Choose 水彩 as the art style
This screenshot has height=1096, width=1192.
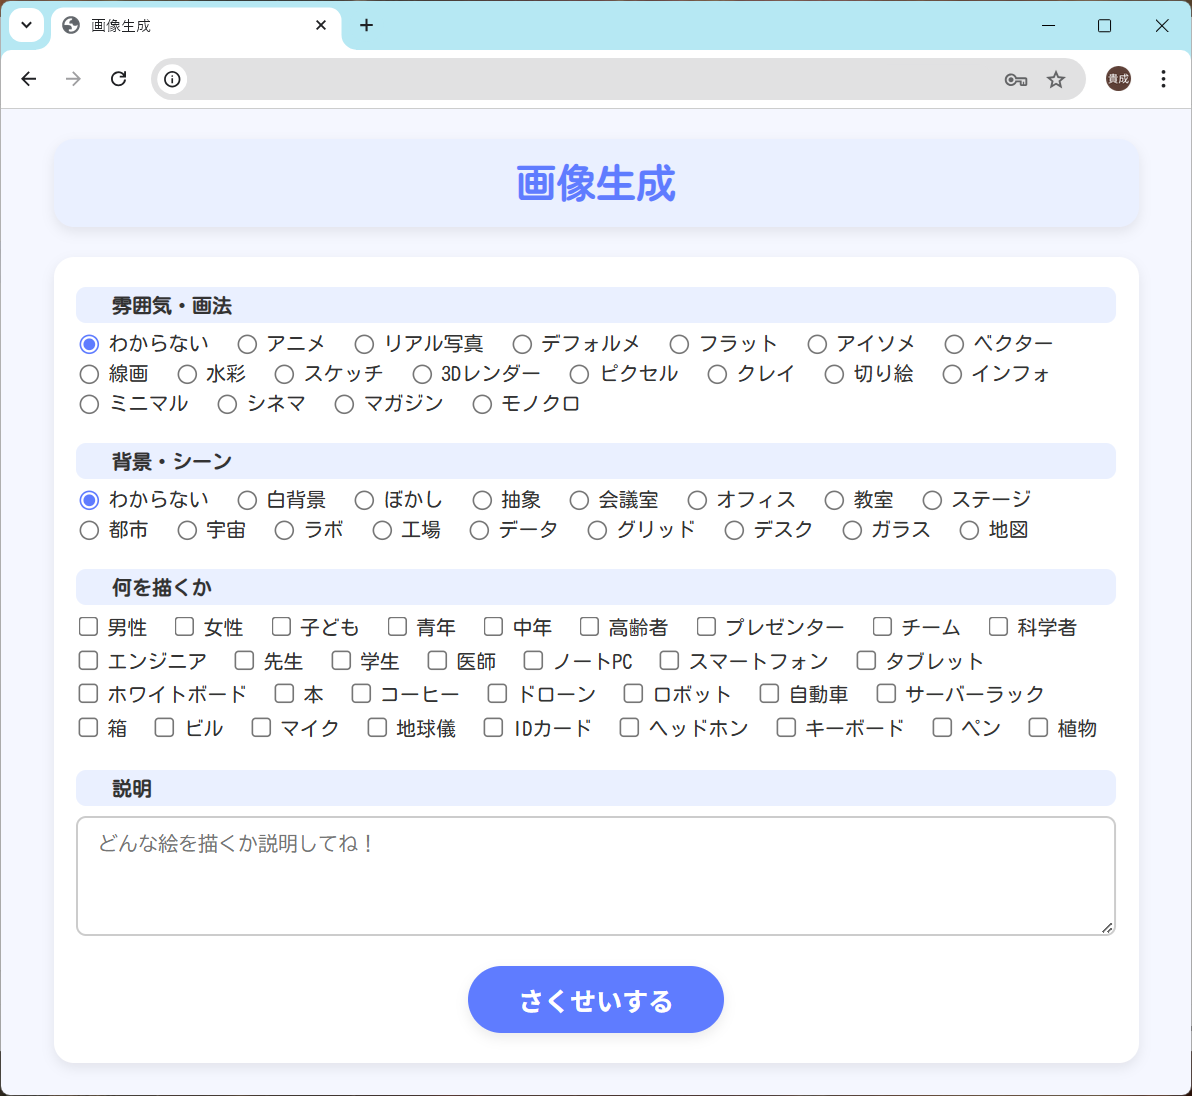click(187, 374)
